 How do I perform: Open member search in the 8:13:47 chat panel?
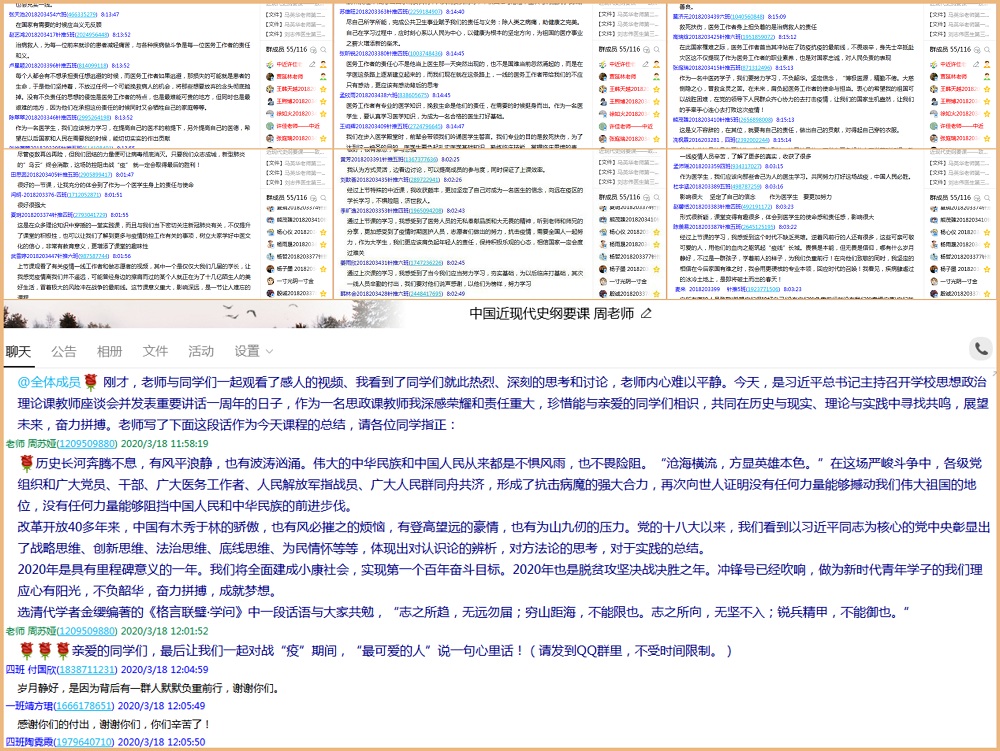[323, 50]
